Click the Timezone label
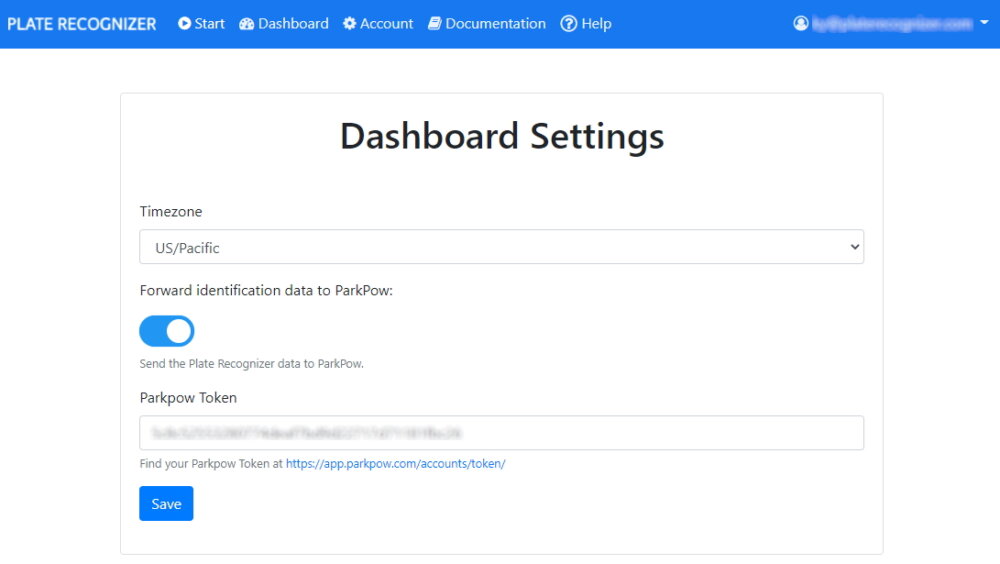The image size is (1000, 564). pyautogui.click(x=171, y=212)
